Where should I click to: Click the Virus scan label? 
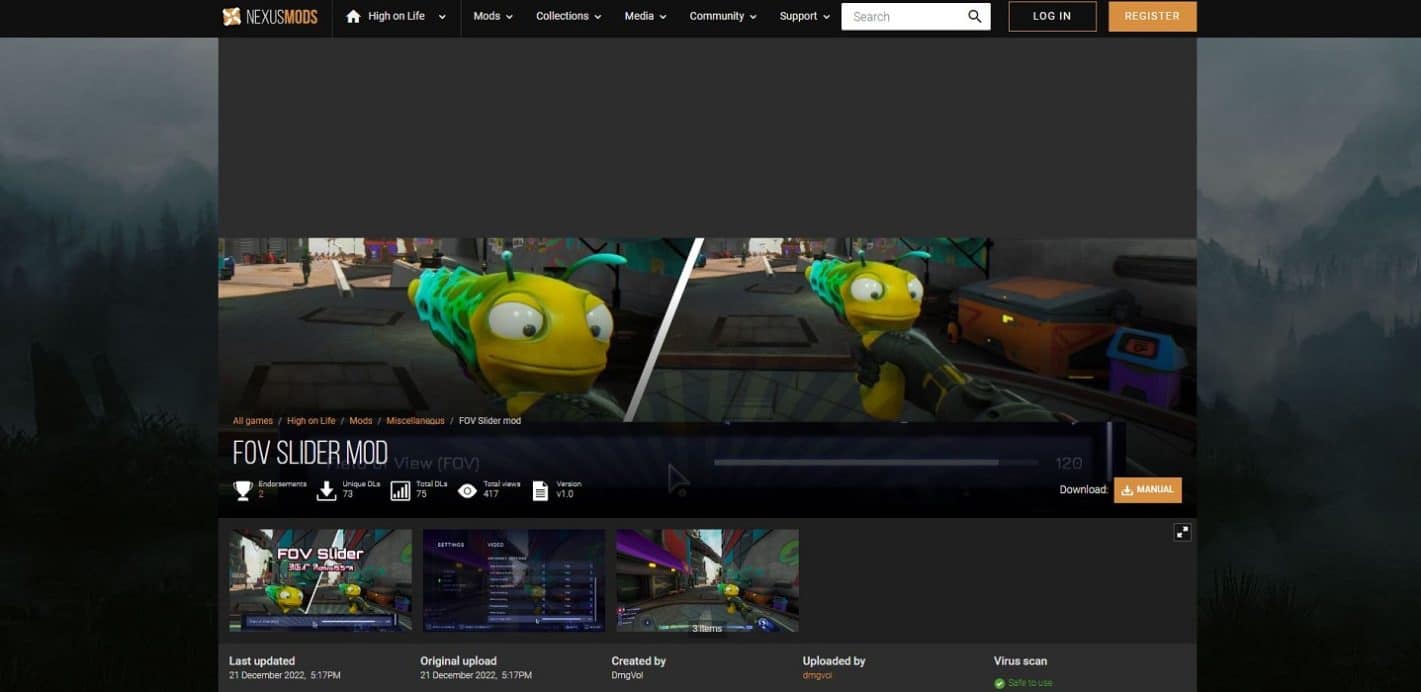pos(1020,661)
